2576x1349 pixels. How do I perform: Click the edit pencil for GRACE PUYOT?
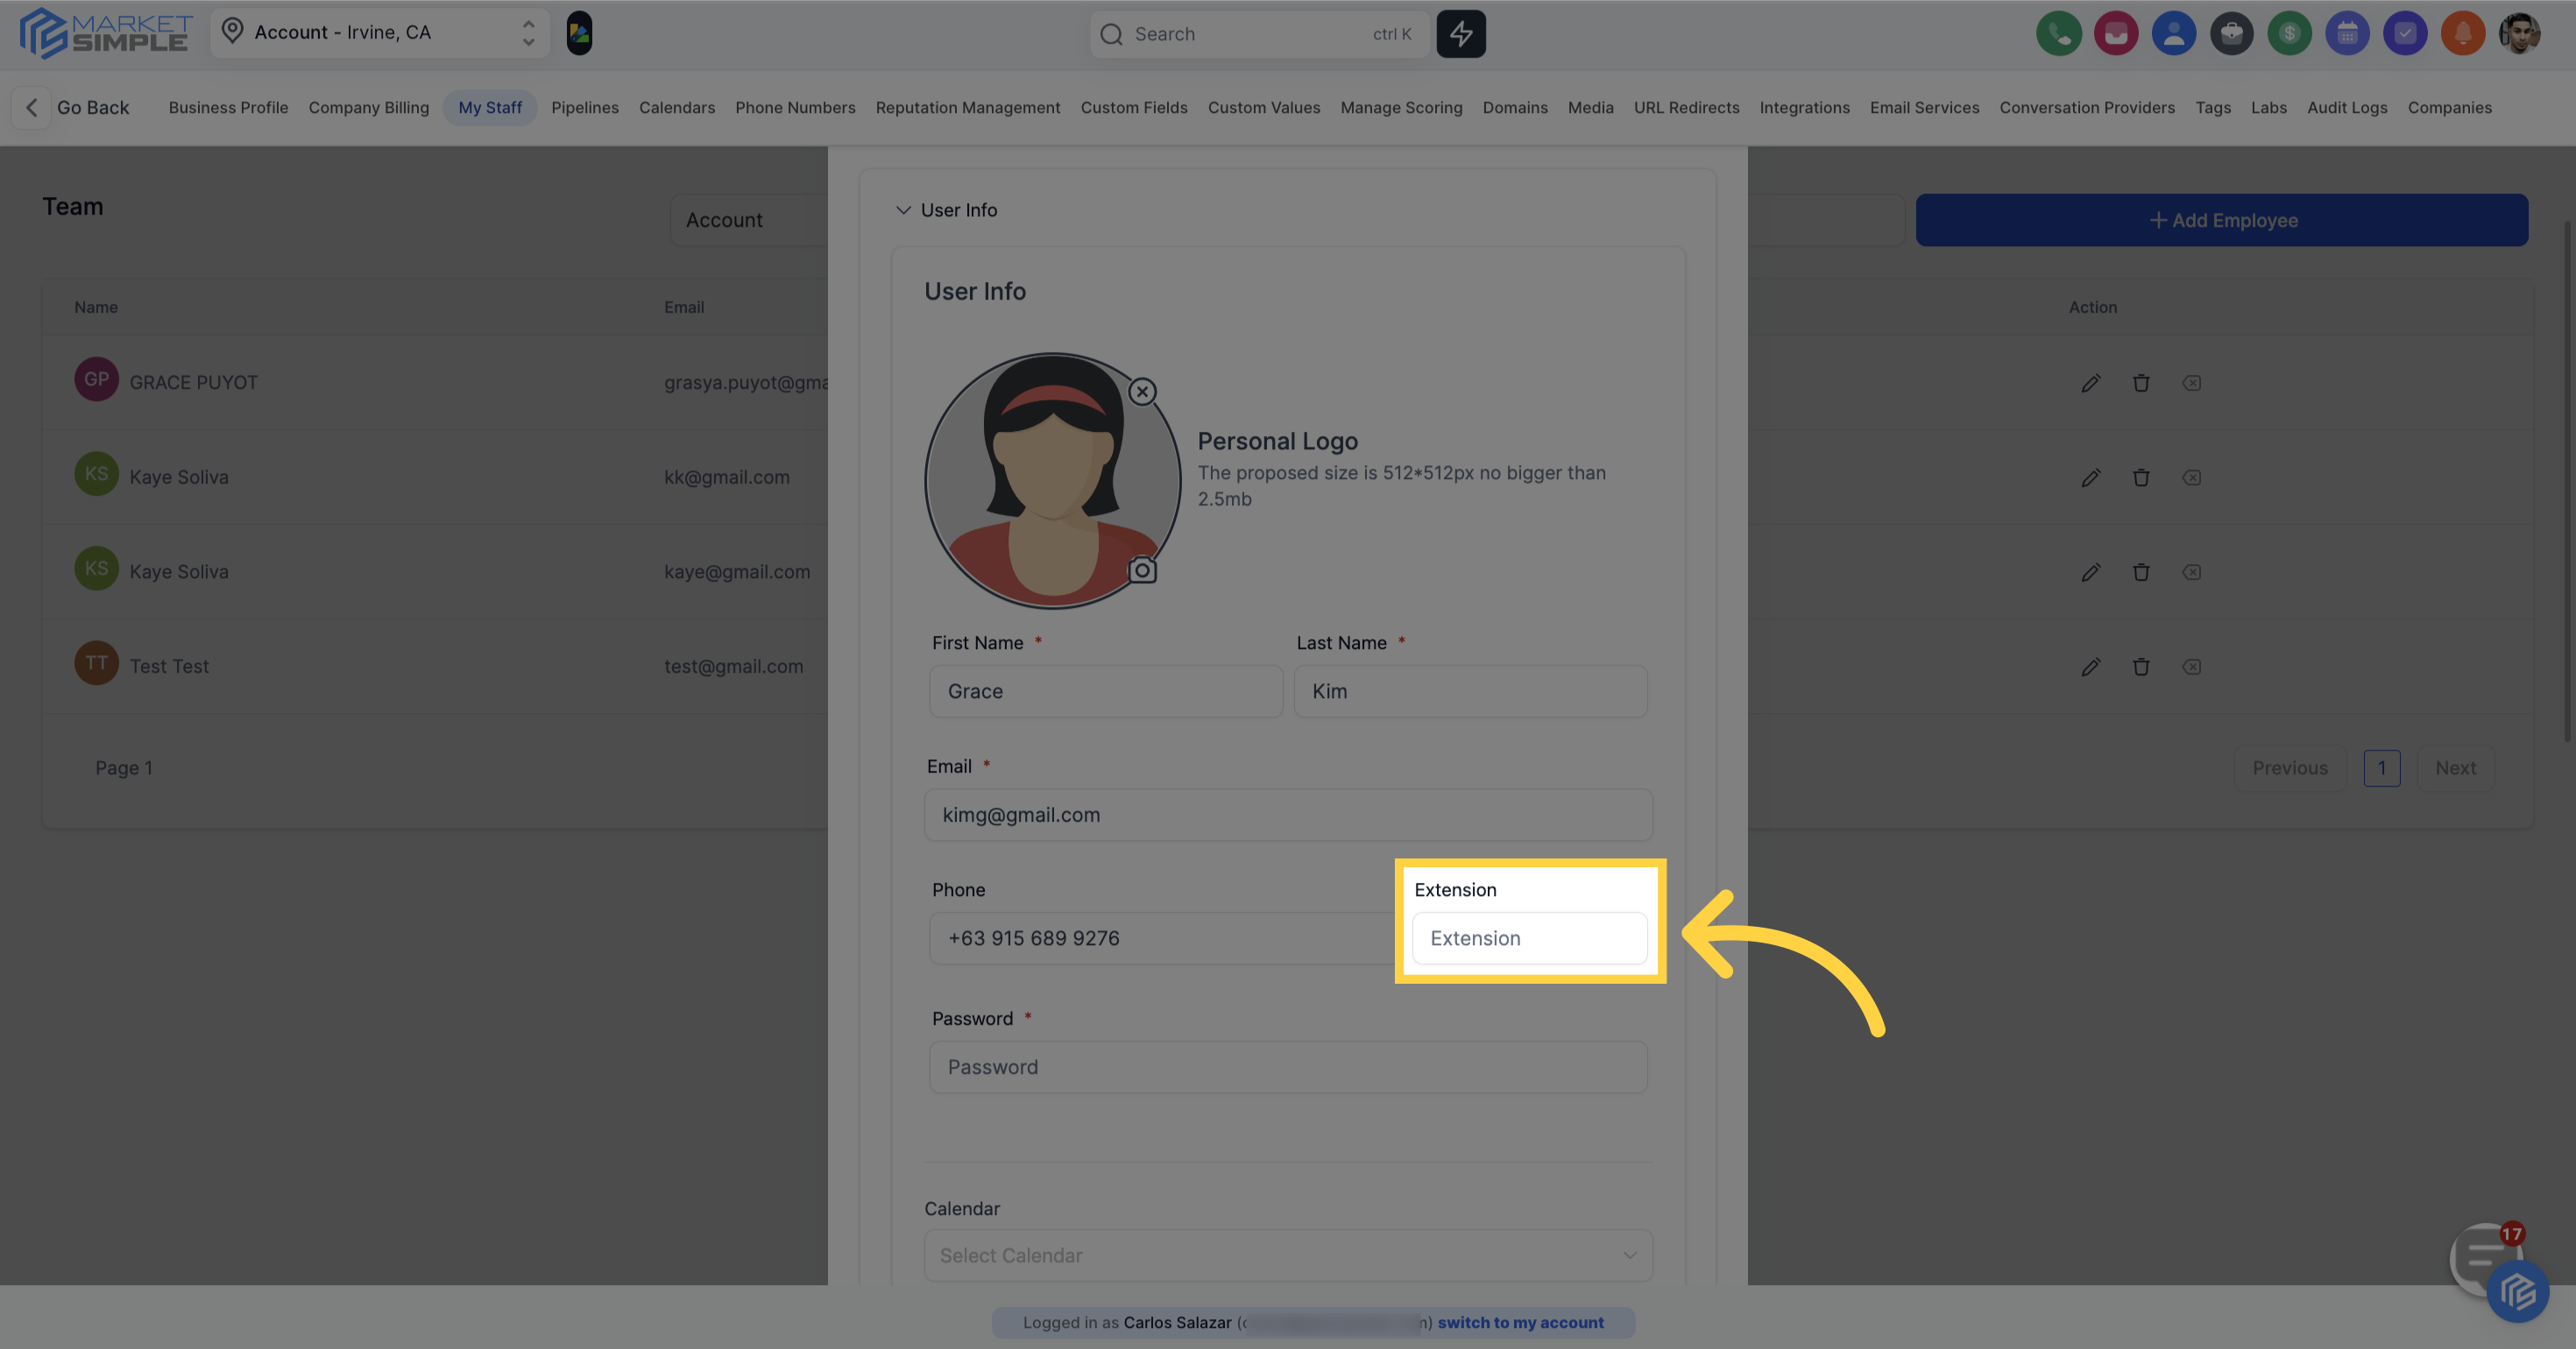2090,383
